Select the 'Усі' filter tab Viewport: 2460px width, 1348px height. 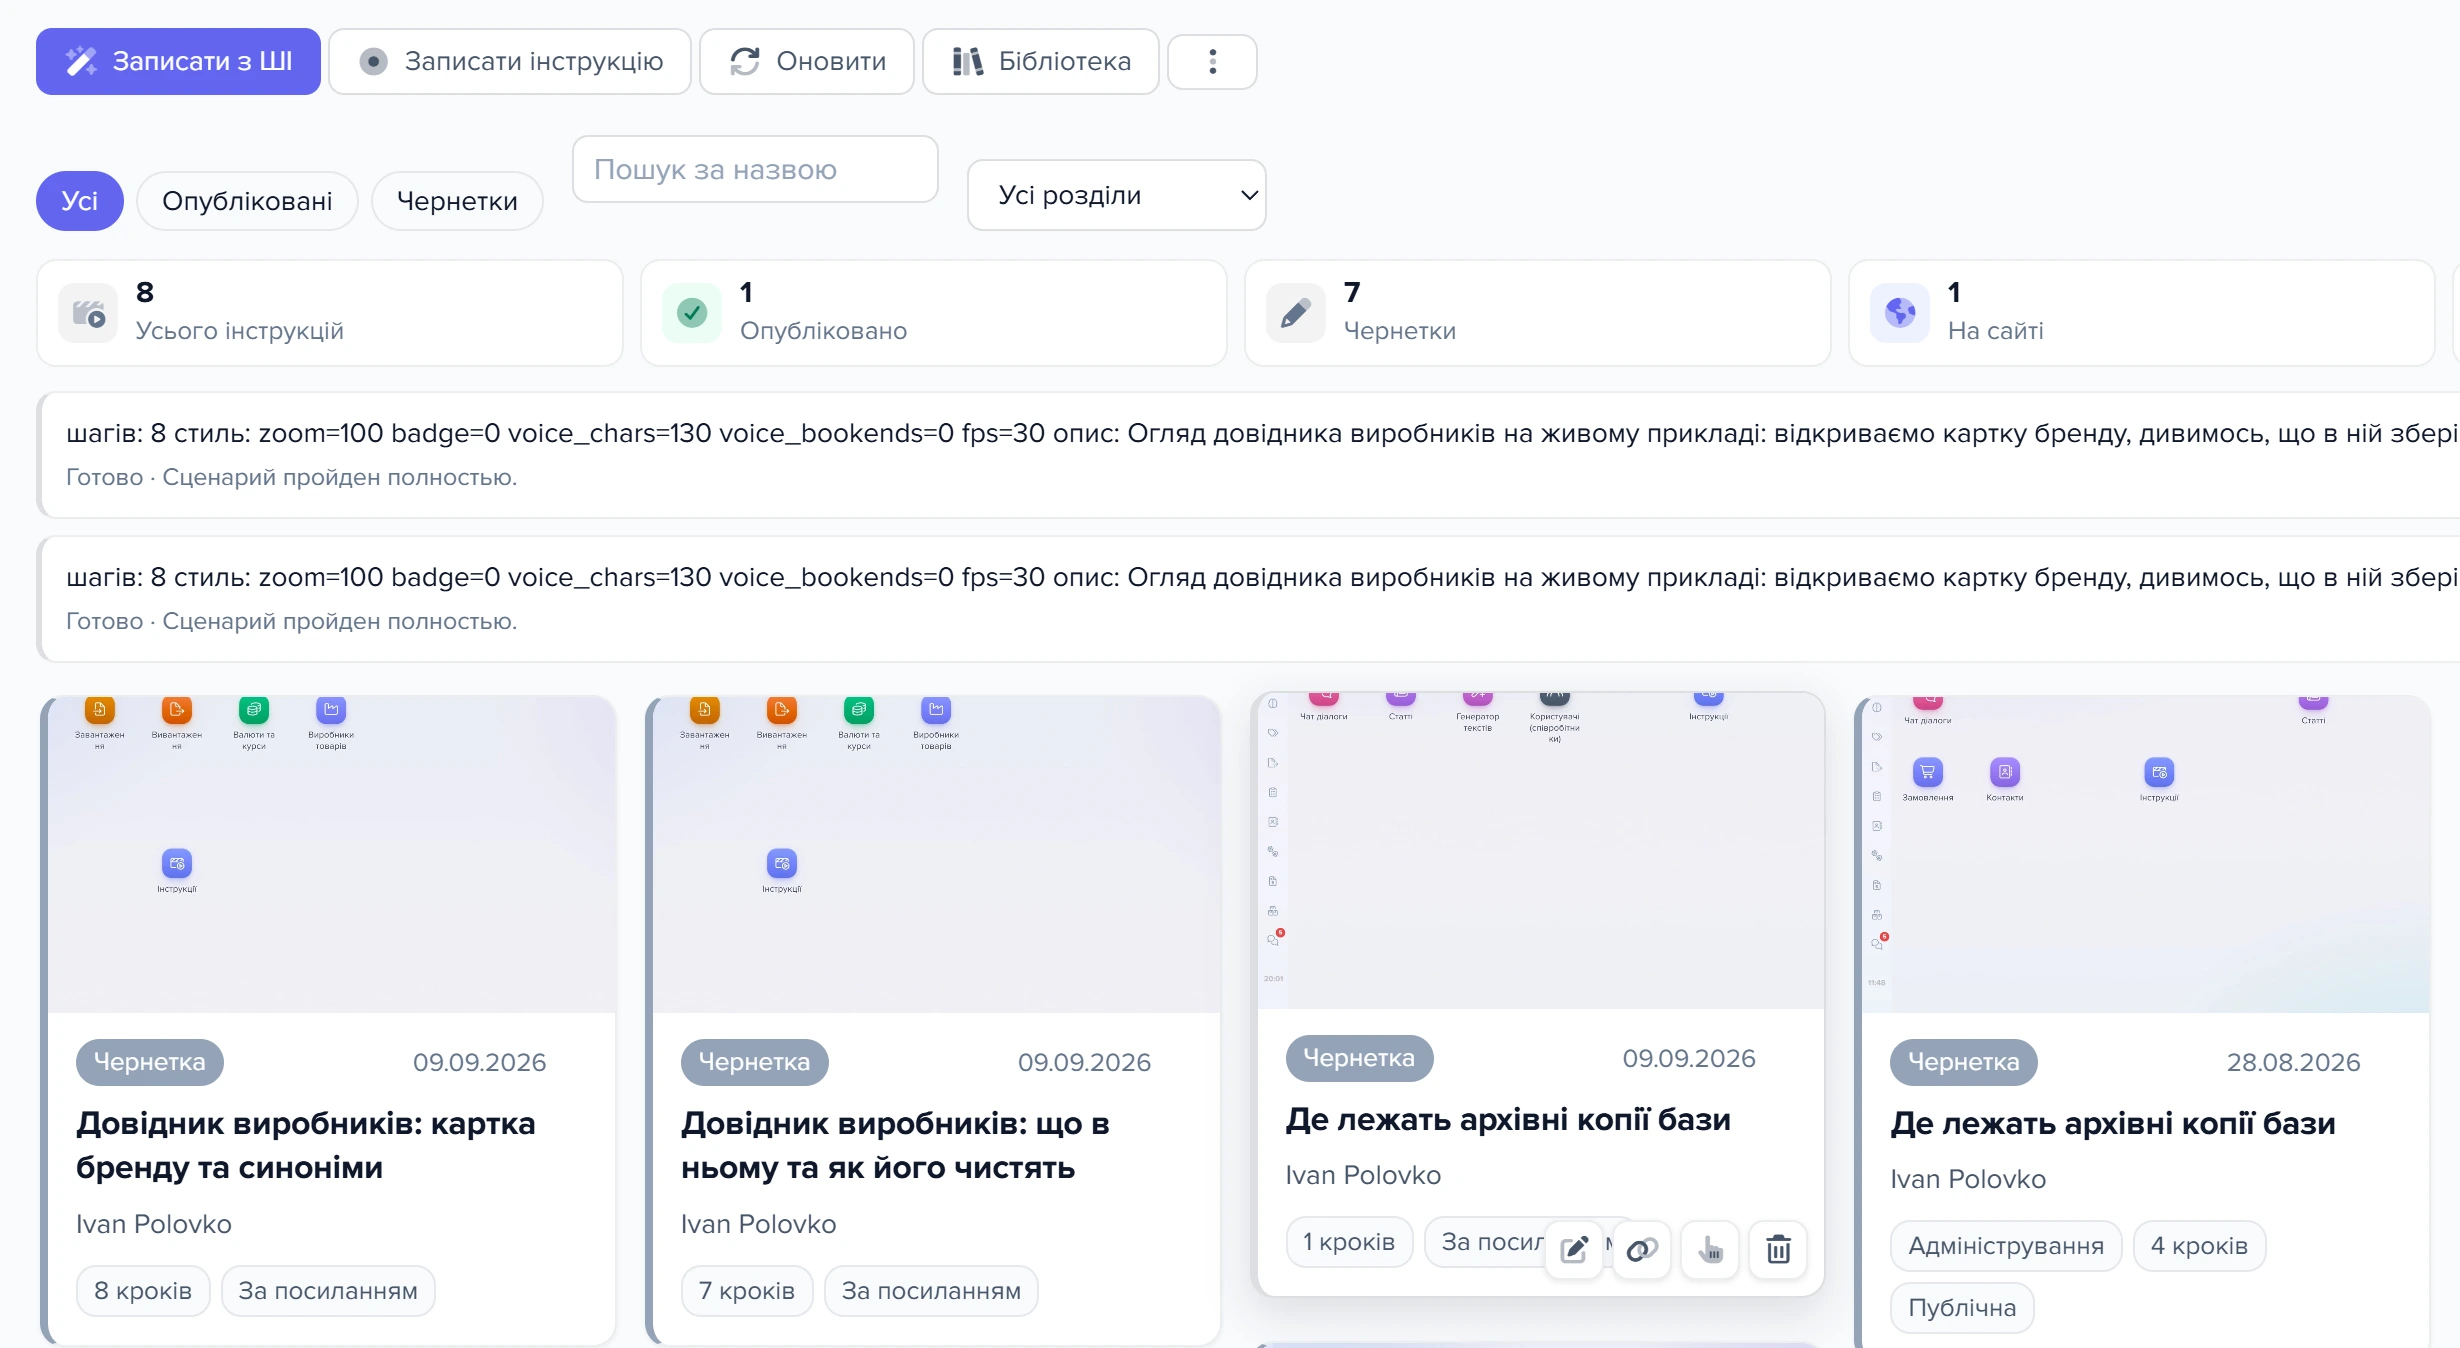click(80, 201)
